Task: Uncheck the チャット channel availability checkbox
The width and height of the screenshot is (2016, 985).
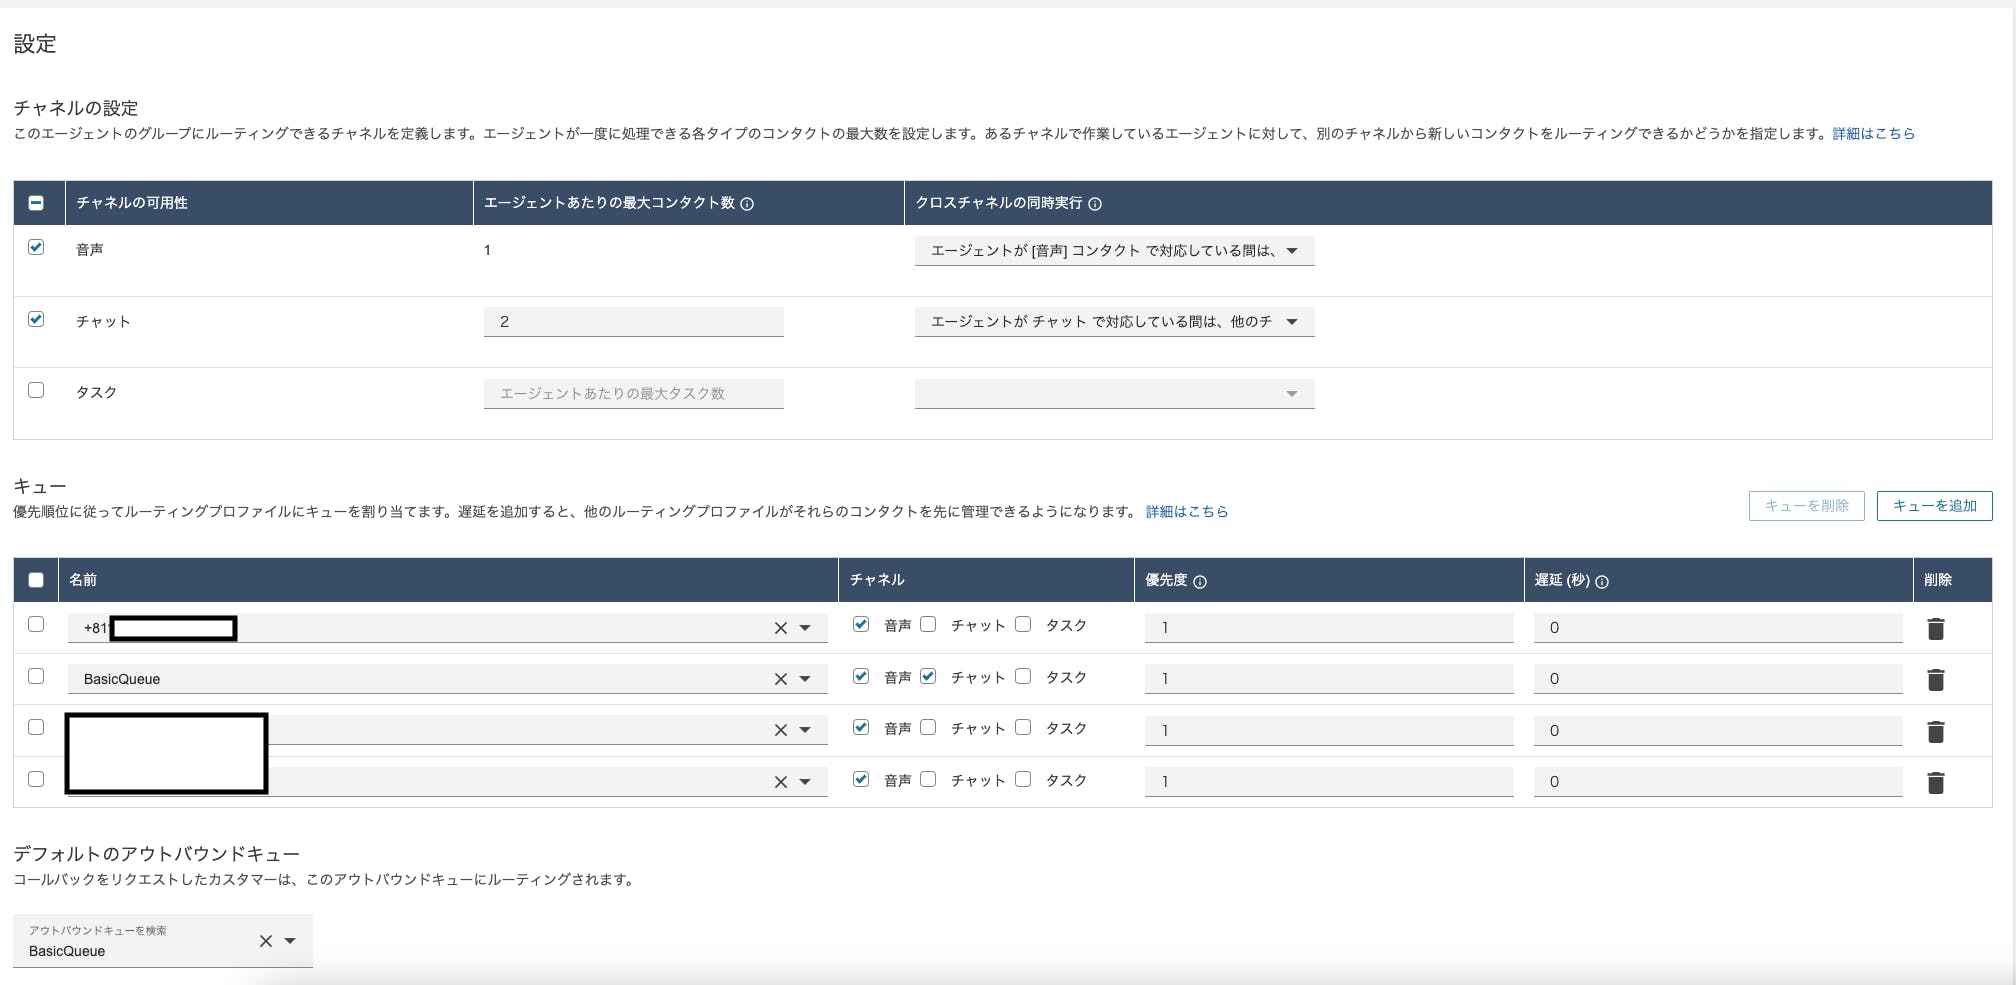Action: tap(36, 319)
